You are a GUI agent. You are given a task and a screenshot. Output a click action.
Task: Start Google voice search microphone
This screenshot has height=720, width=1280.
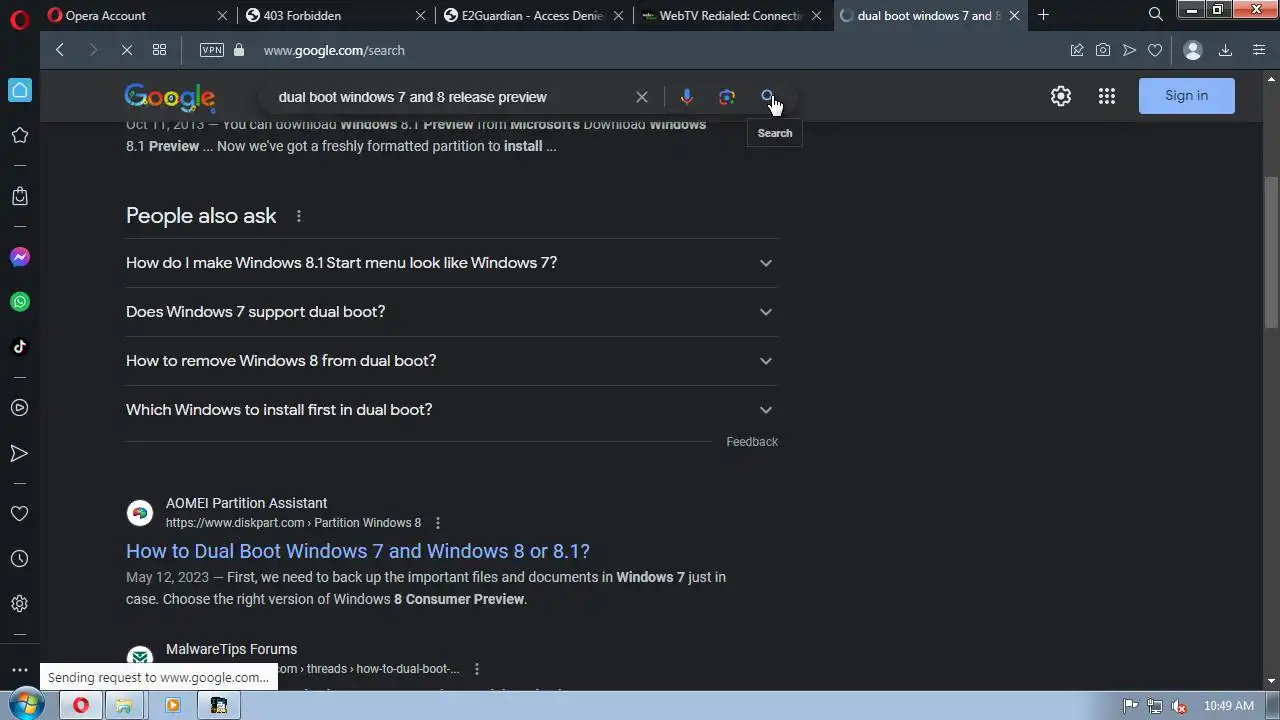point(687,97)
